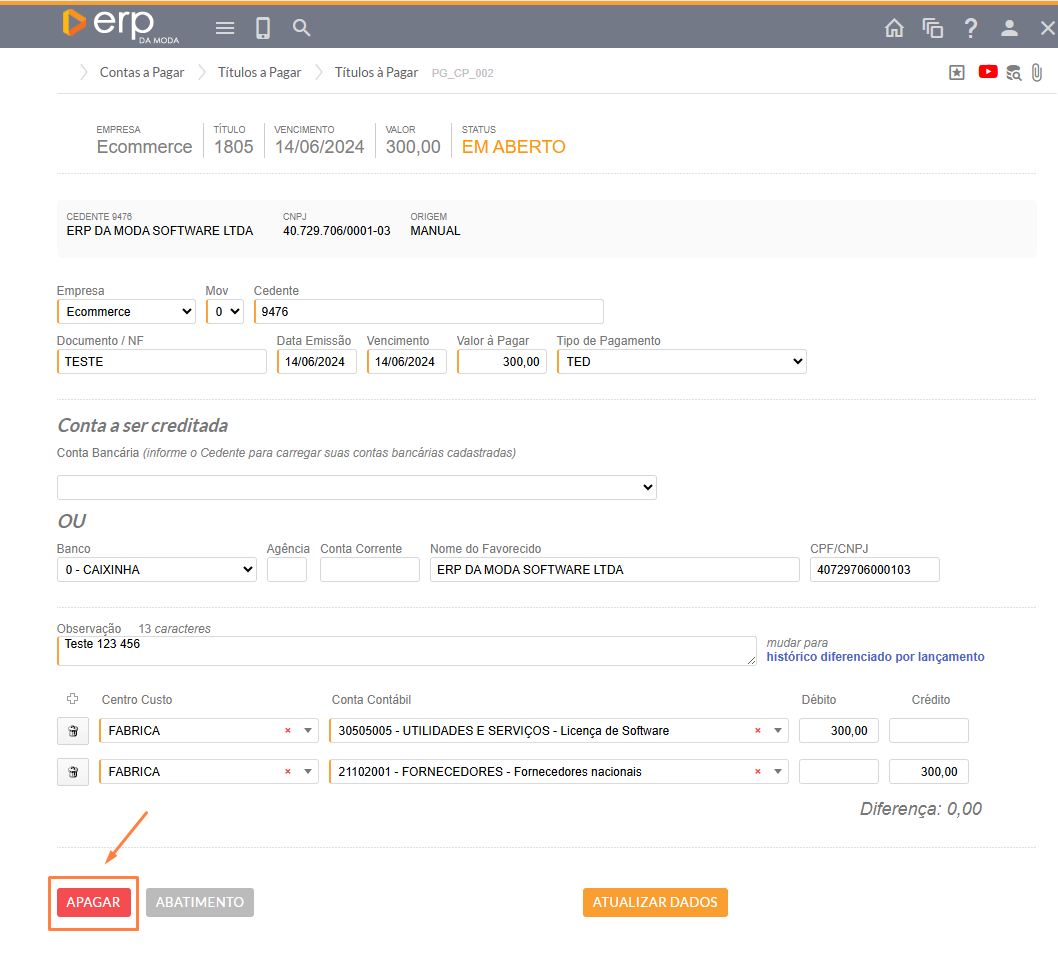Go to home via house icon
Image resolution: width=1058 pixels, height=968 pixels.
[x=894, y=28]
